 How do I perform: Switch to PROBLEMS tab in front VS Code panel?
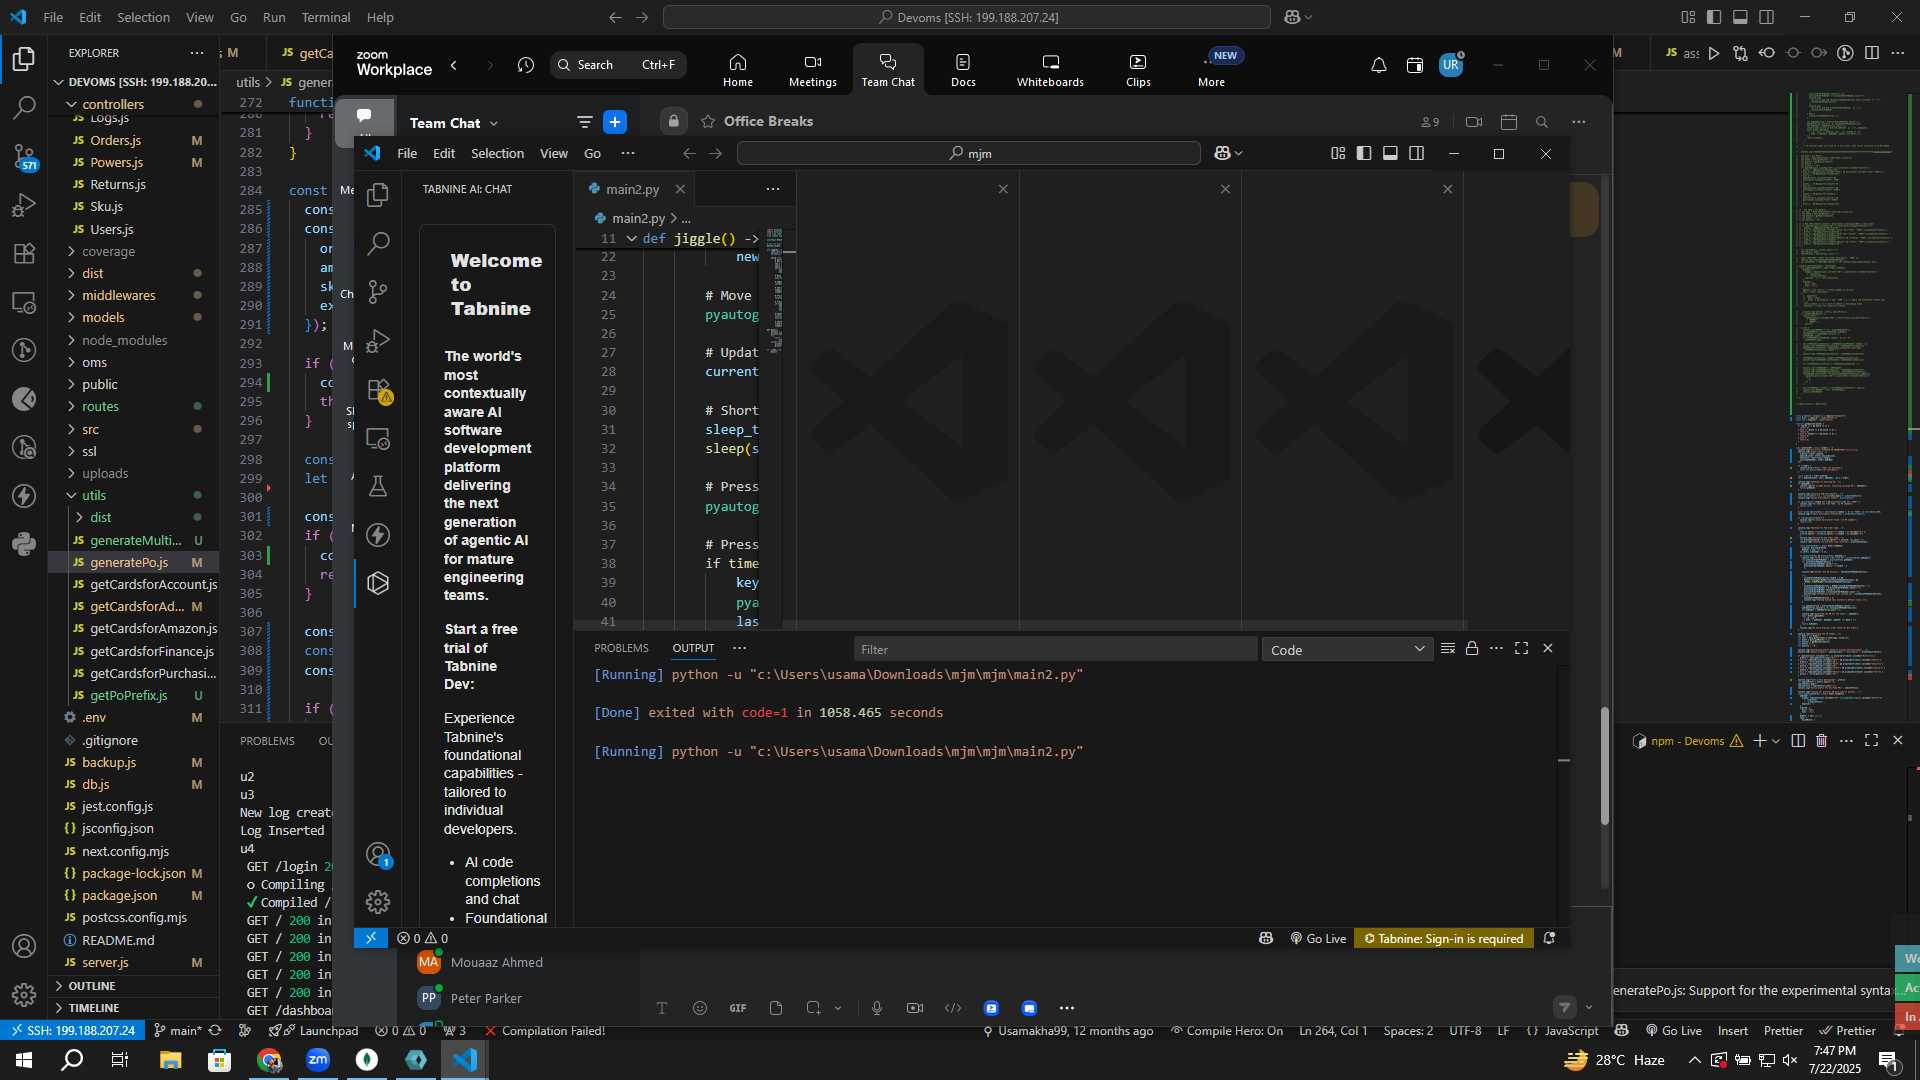(621, 648)
